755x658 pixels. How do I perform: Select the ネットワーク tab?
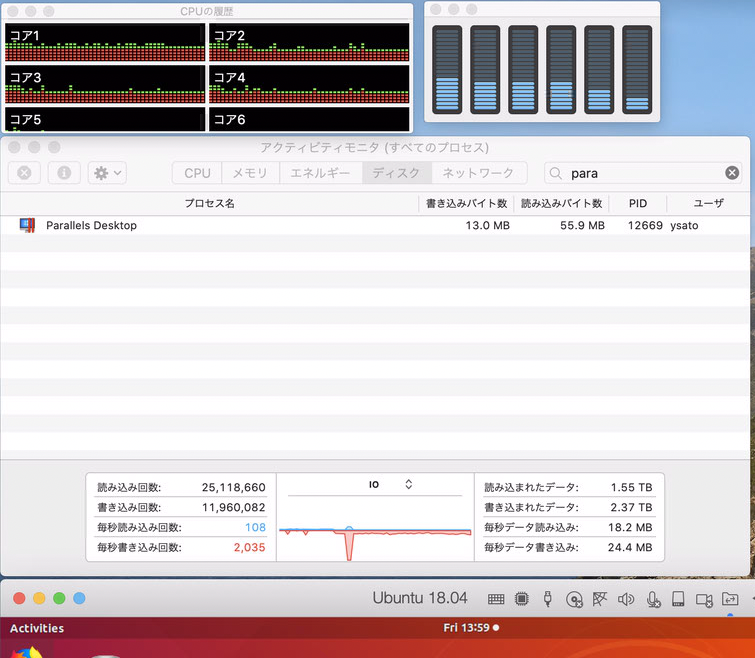[478, 173]
